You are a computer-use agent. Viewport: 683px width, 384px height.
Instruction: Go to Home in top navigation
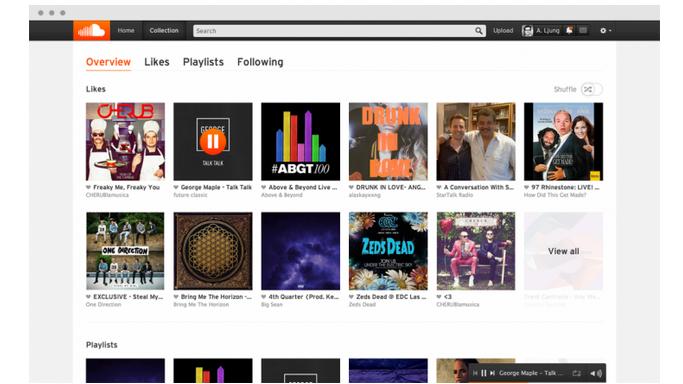point(126,30)
